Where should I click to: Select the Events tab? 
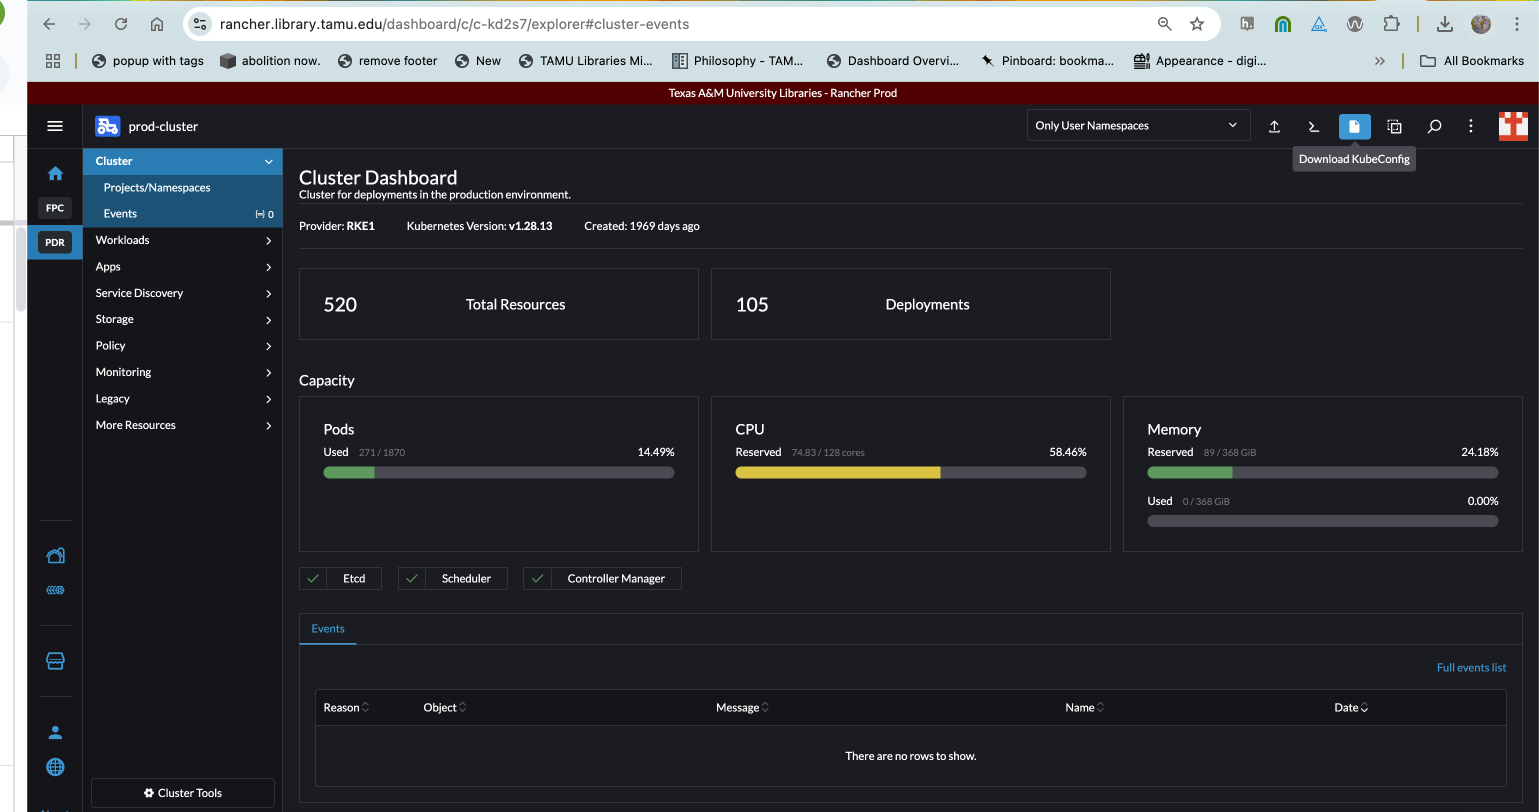tap(328, 629)
